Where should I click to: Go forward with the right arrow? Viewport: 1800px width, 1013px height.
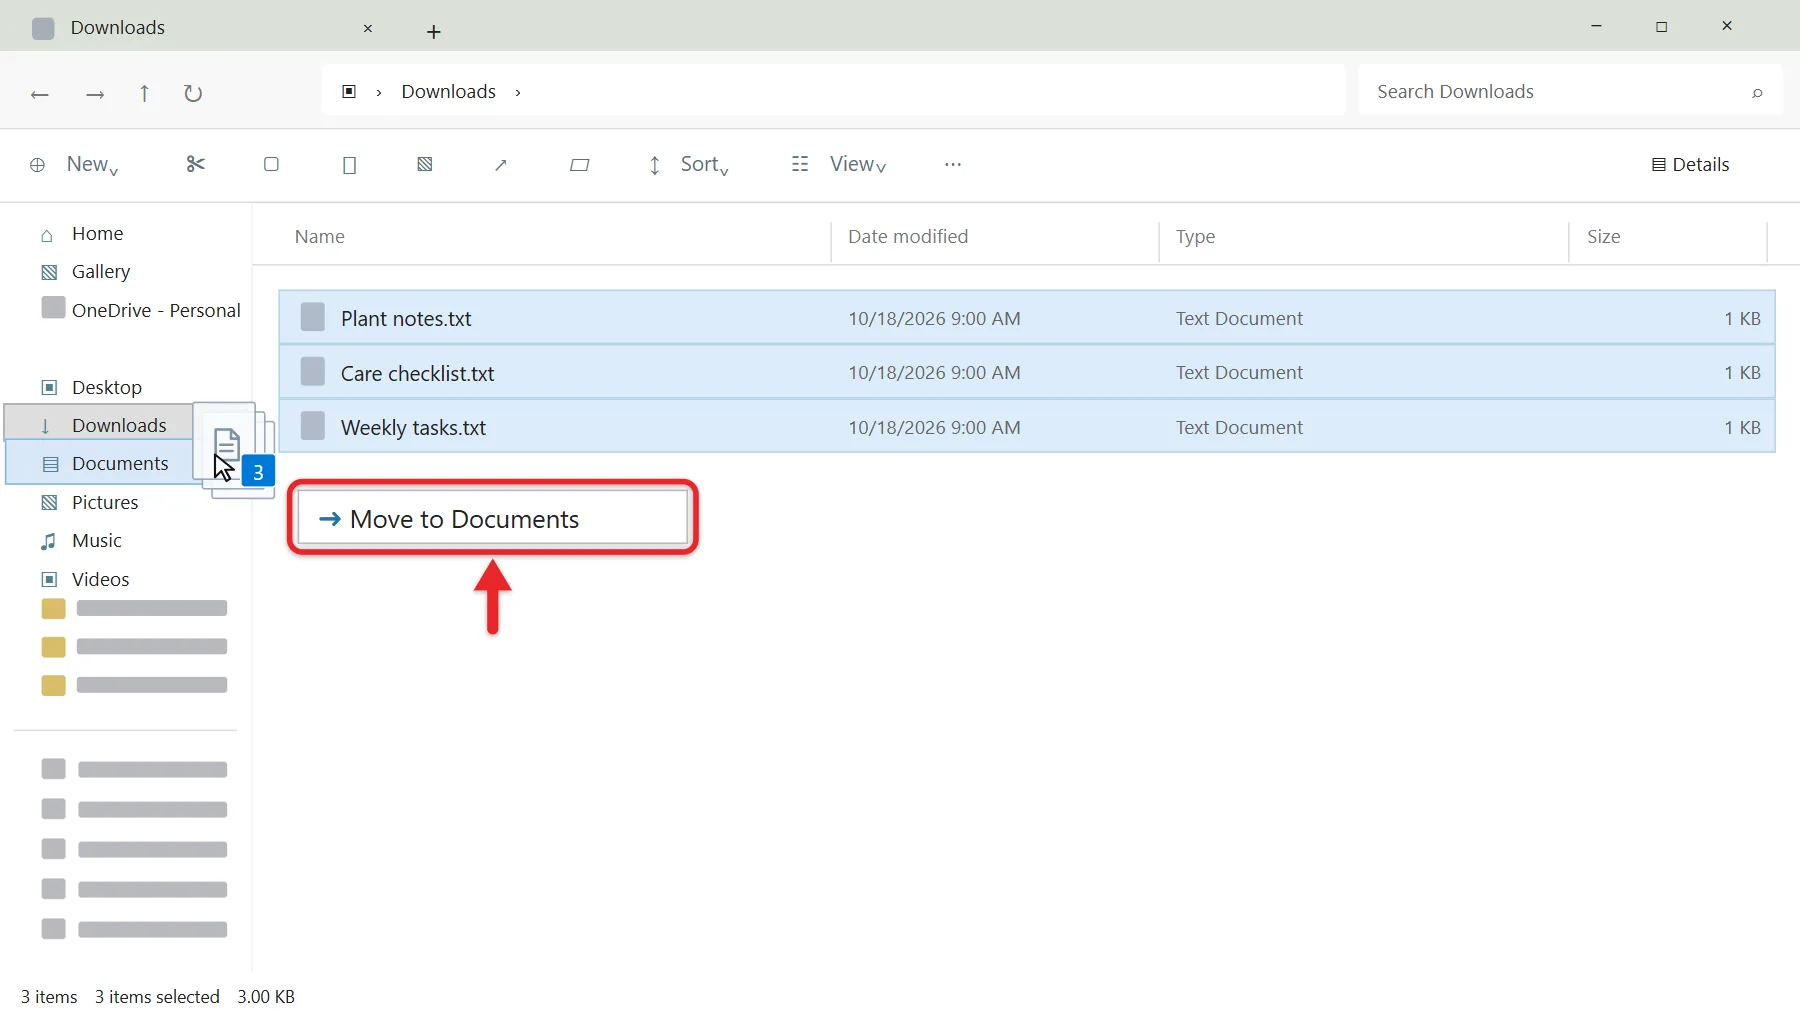tap(95, 94)
